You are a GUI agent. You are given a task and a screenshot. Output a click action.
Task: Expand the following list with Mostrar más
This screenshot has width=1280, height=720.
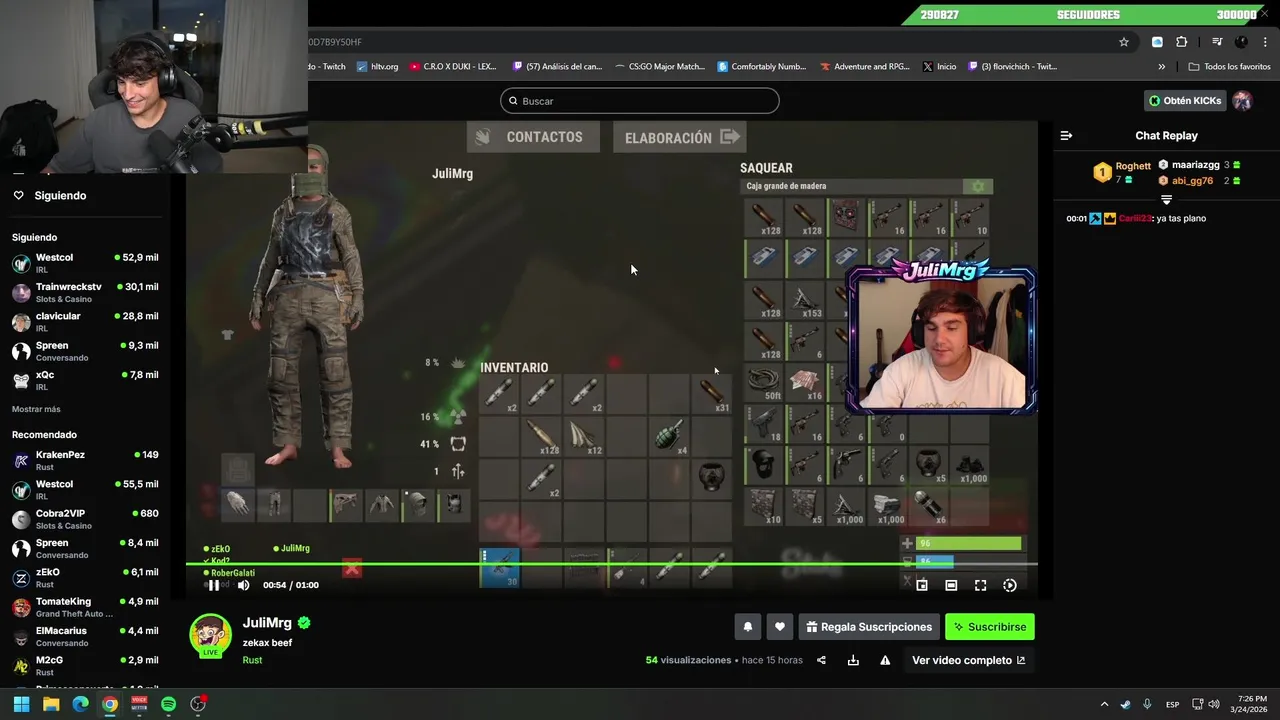(36, 409)
